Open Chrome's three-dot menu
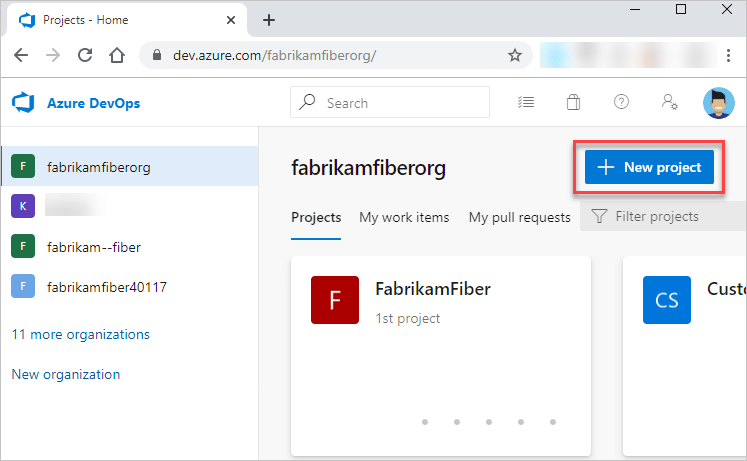This screenshot has height=461, width=747. coord(729,55)
